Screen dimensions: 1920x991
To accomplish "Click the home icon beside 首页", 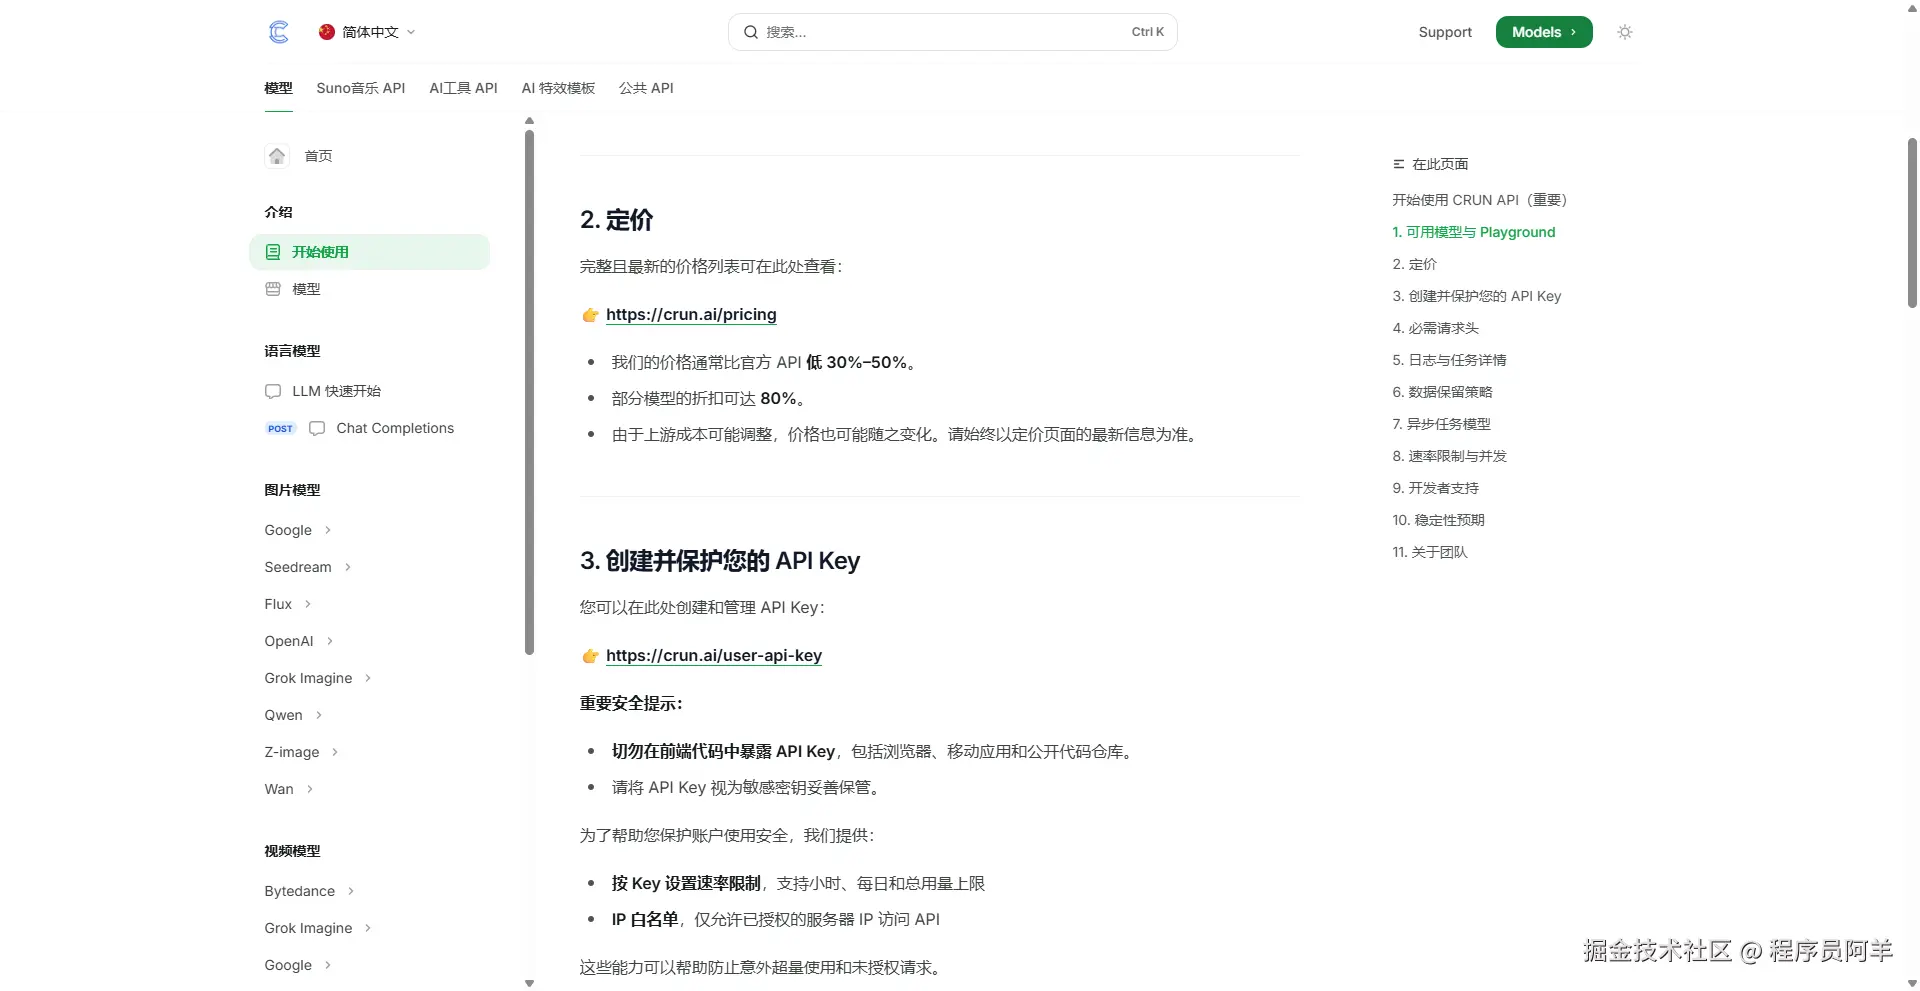I will 277,156.
